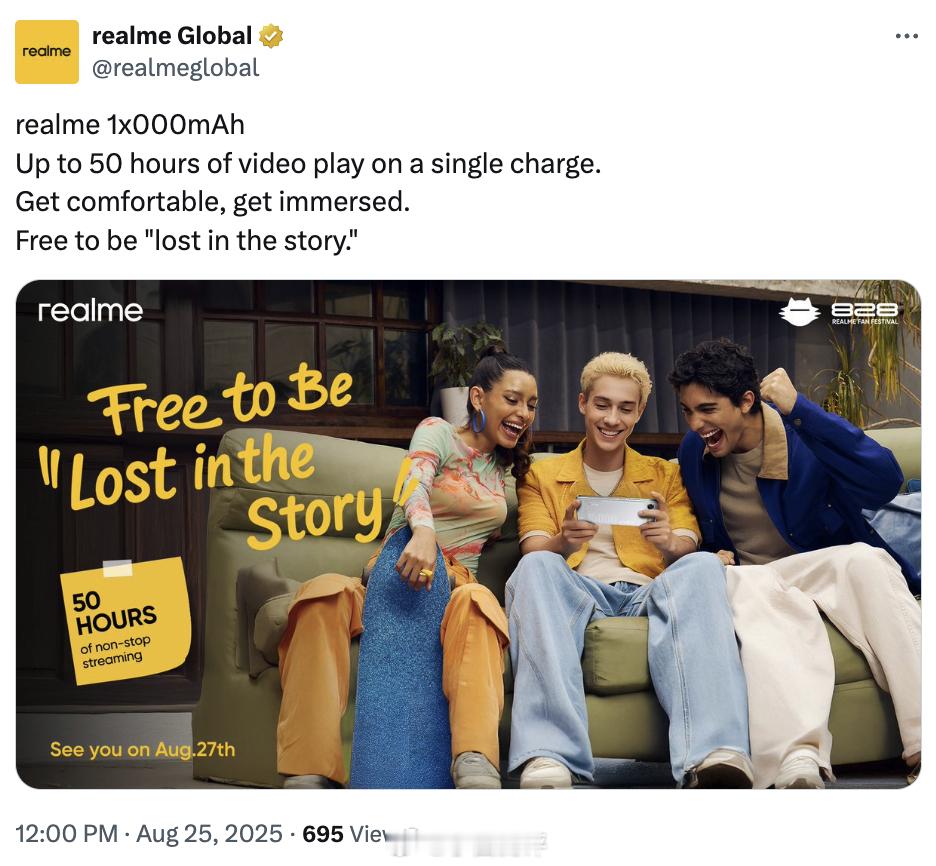The image size is (936, 866).
Task: Click the gold verified badge
Action: tap(271, 36)
